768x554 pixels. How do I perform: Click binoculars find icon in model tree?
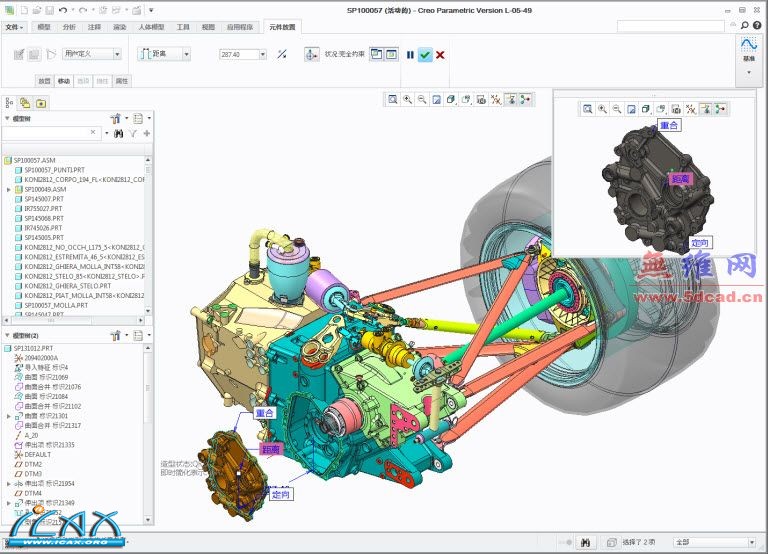118,133
